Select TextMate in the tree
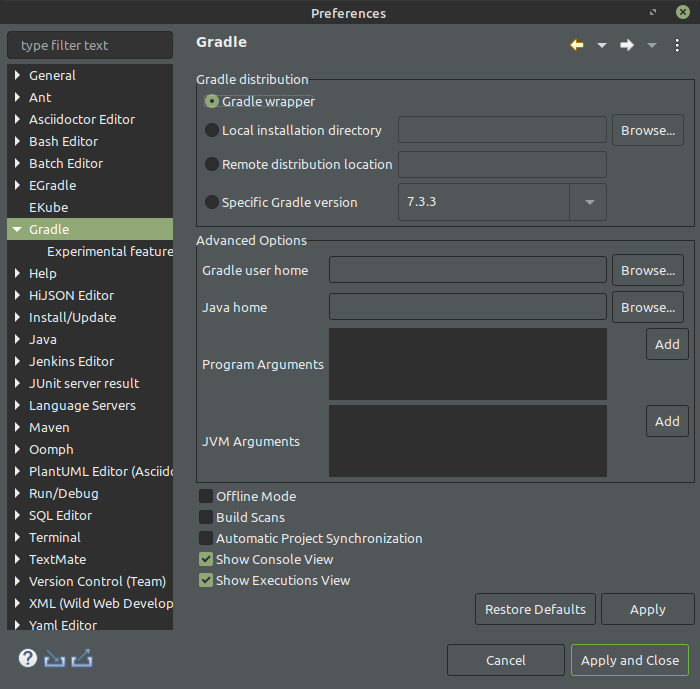The width and height of the screenshot is (700, 689). click(58, 560)
